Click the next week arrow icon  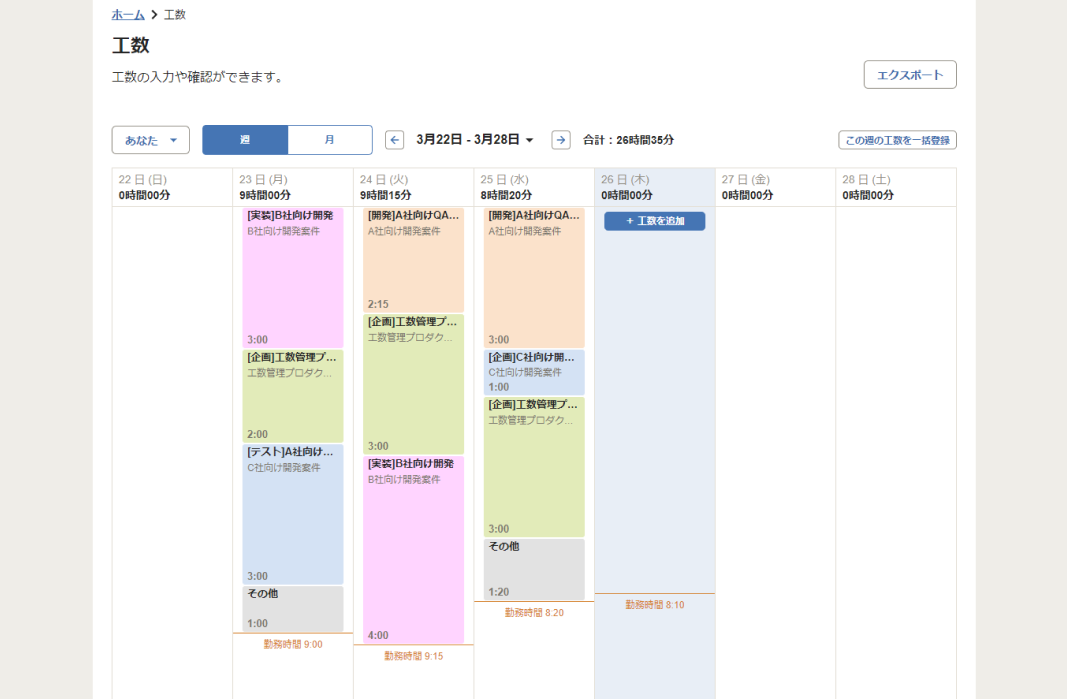click(x=561, y=139)
